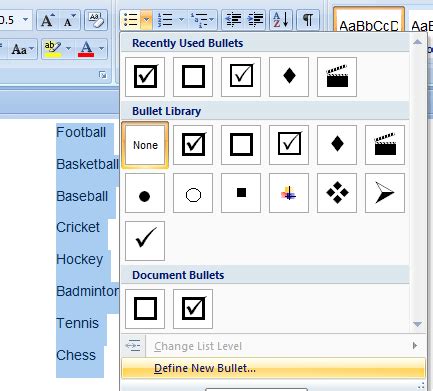Click the word Chess in the document

pyautogui.click(x=76, y=355)
